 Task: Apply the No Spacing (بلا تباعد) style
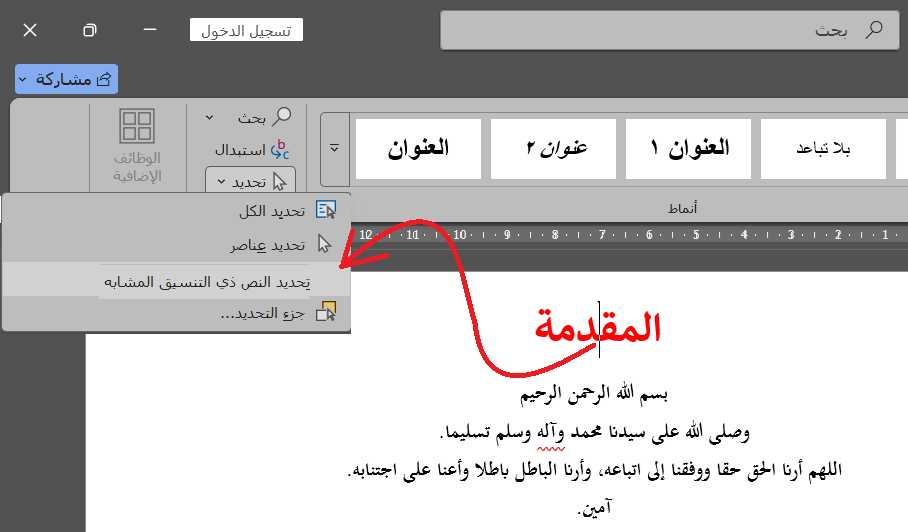[x=823, y=149]
